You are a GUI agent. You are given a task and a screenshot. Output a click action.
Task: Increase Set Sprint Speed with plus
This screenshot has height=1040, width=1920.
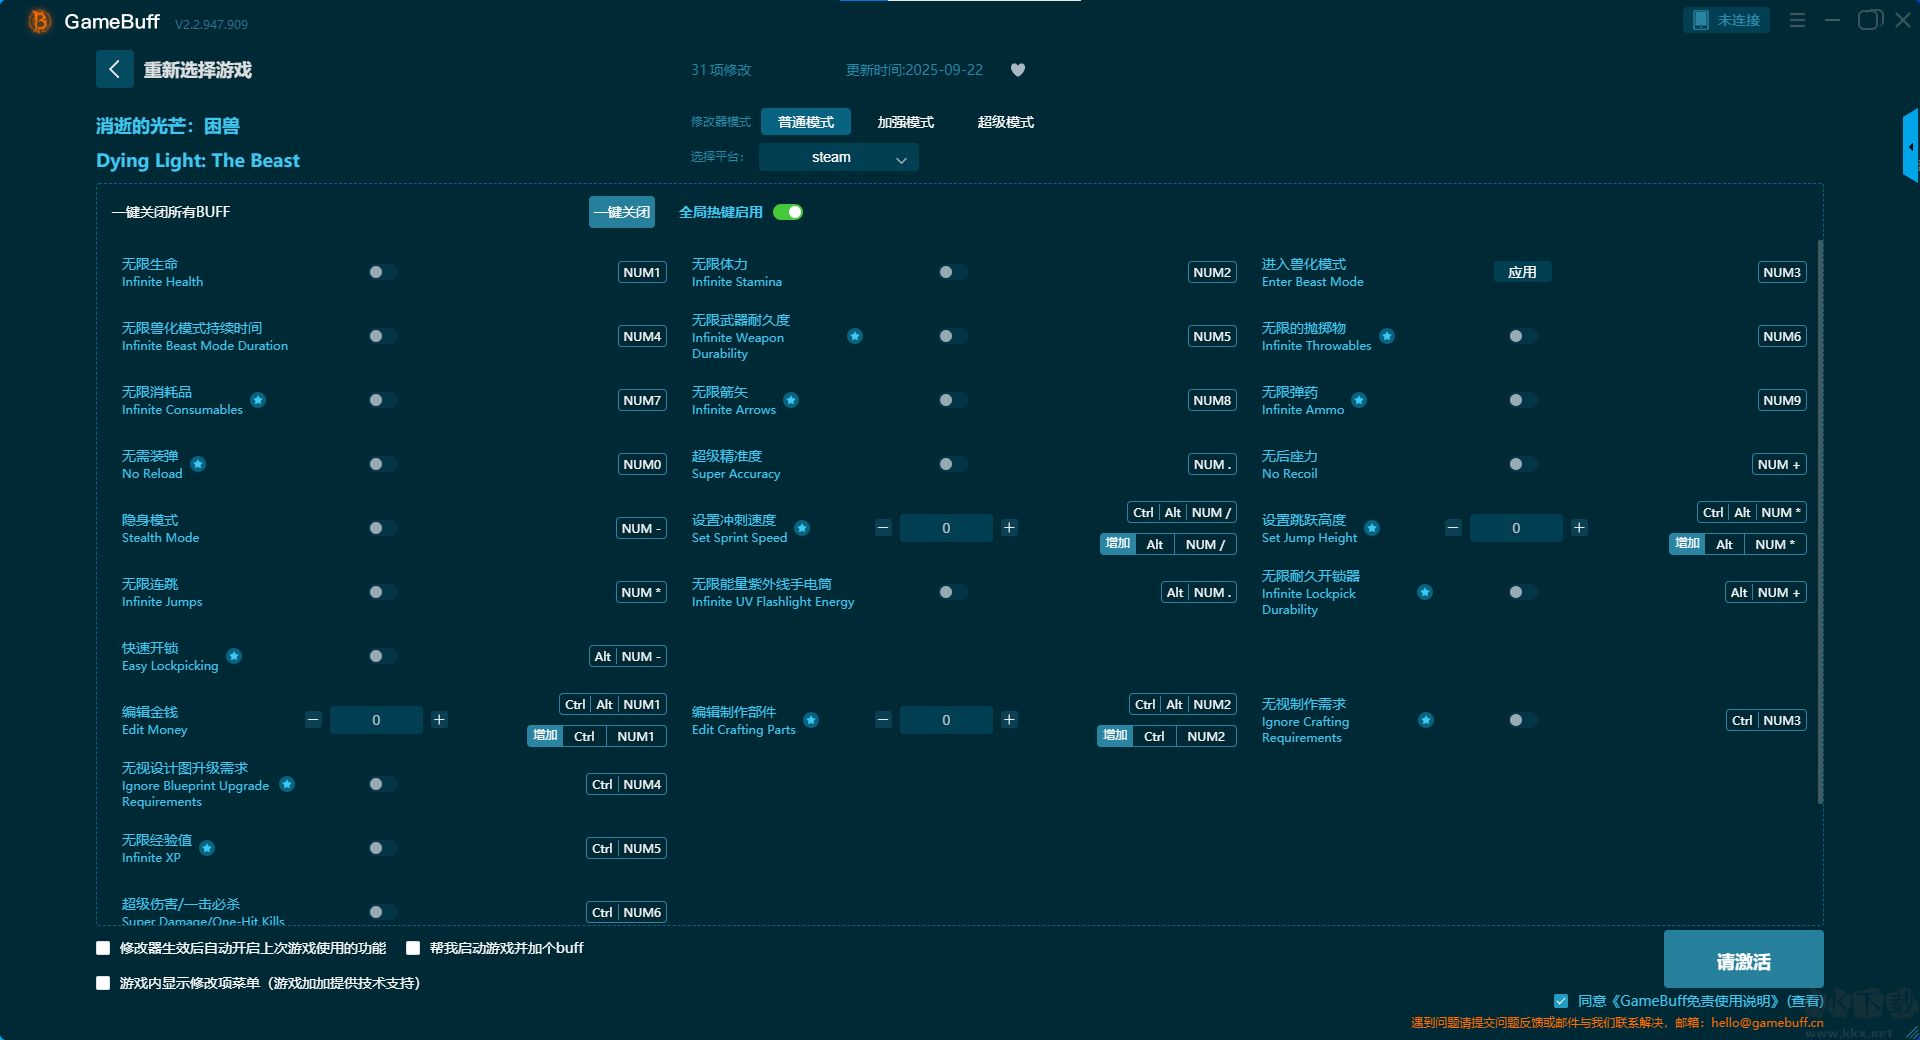pyautogui.click(x=1009, y=528)
